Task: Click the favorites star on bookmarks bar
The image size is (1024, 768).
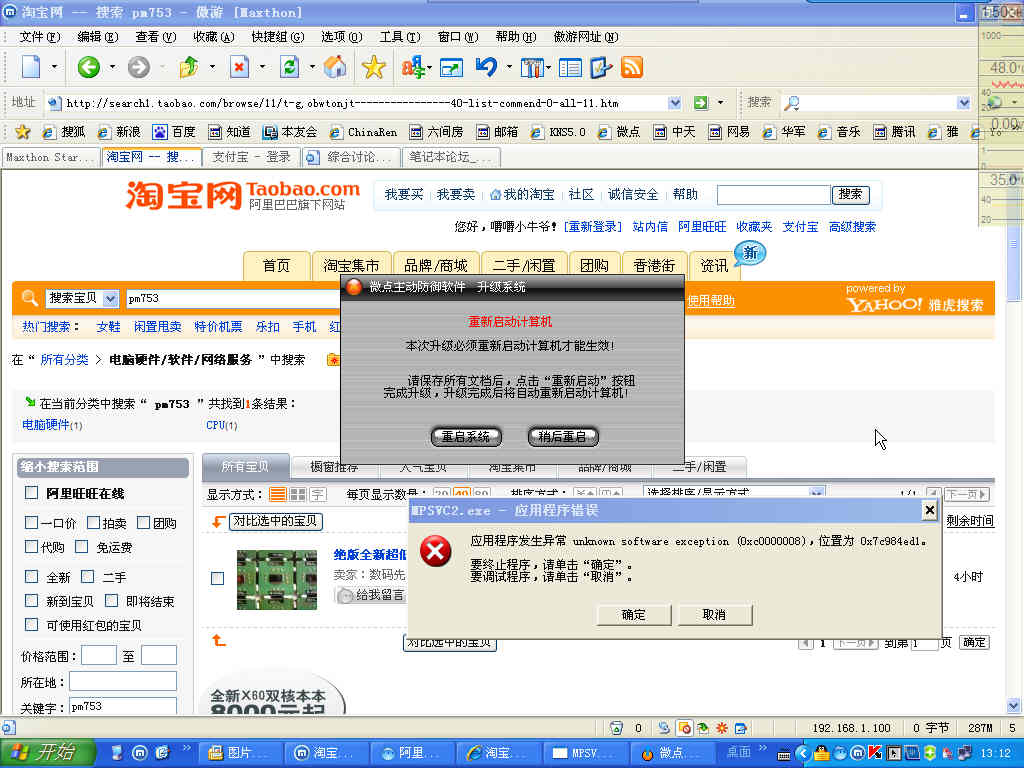Action: pyautogui.click(x=23, y=132)
